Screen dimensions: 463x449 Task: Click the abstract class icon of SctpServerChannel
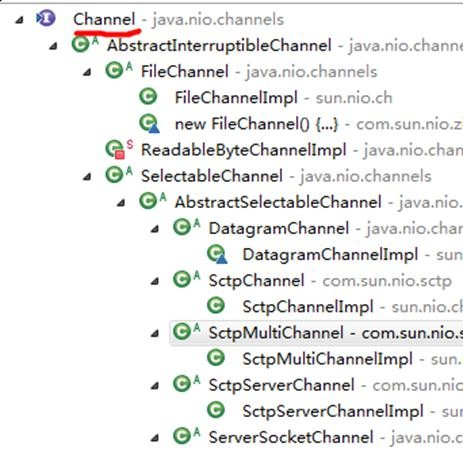[x=182, y=384]
